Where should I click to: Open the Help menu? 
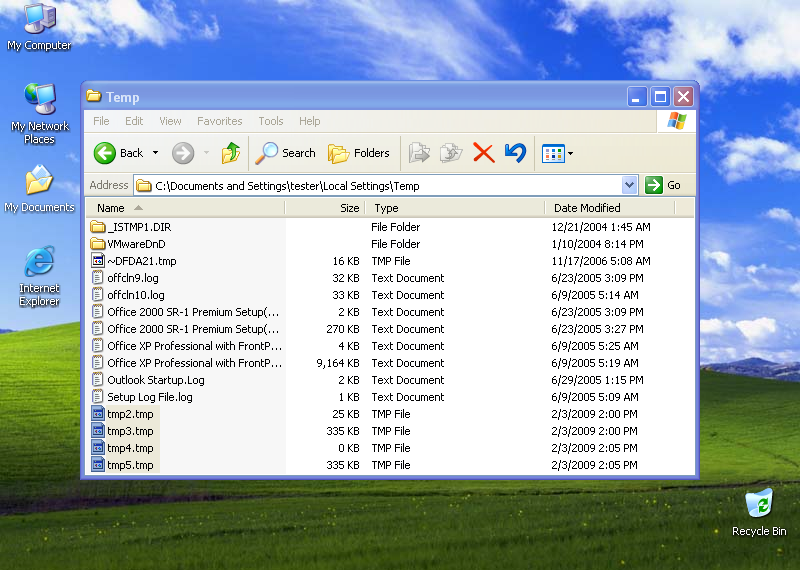click(x=310, y=121)
